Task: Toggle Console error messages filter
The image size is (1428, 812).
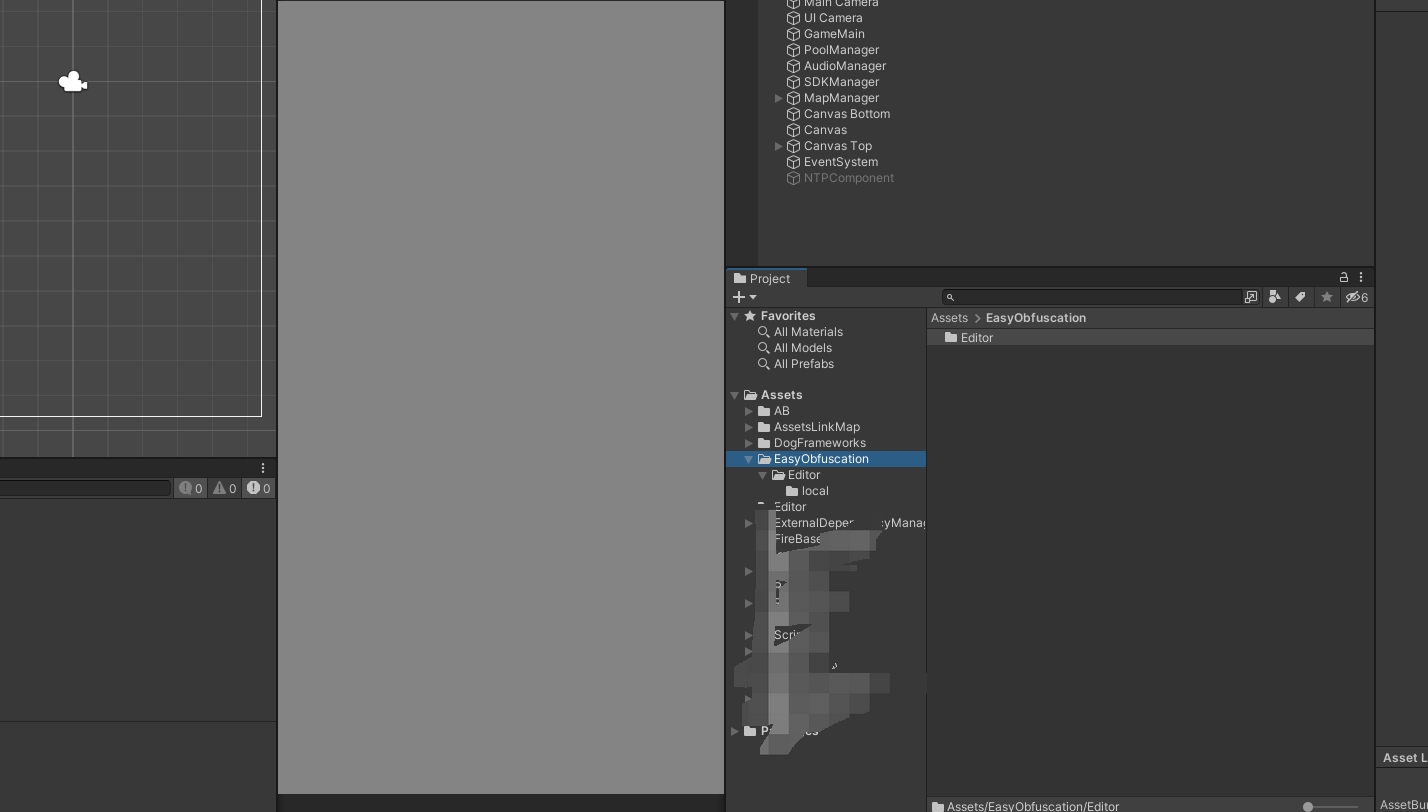Action: point(258,488)
